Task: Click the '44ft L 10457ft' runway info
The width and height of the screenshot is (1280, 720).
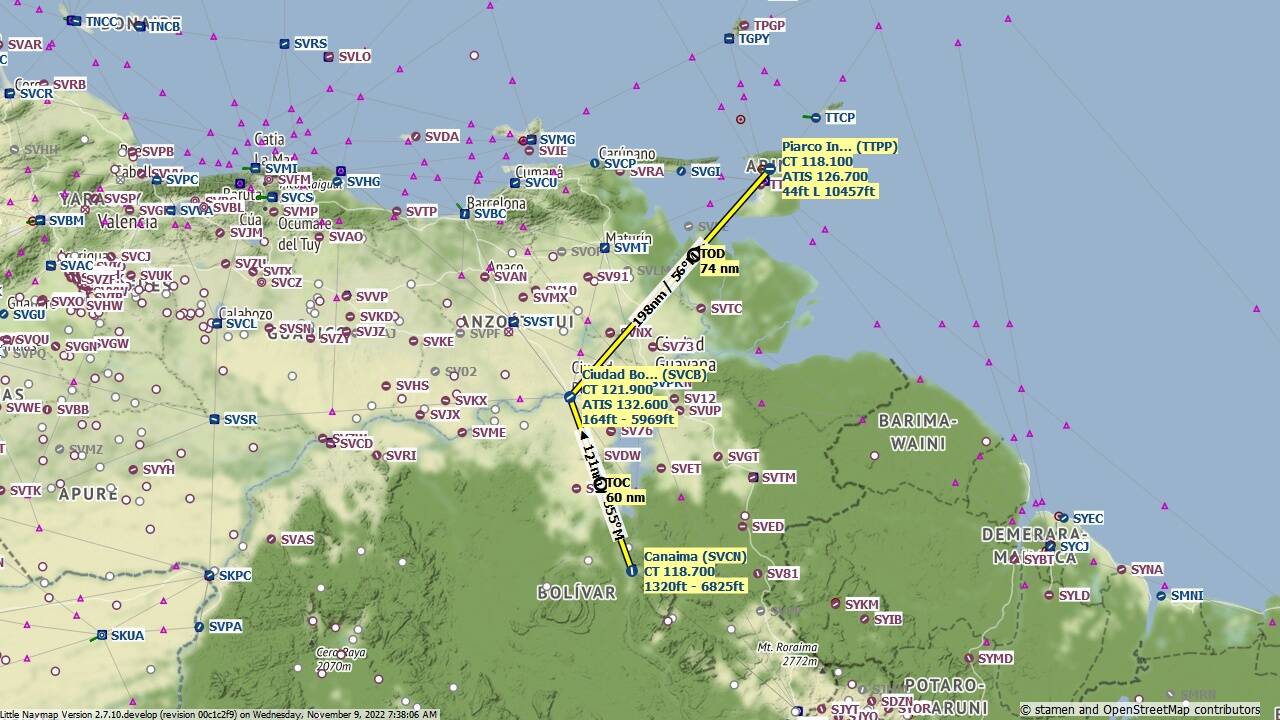Action: 829,191
